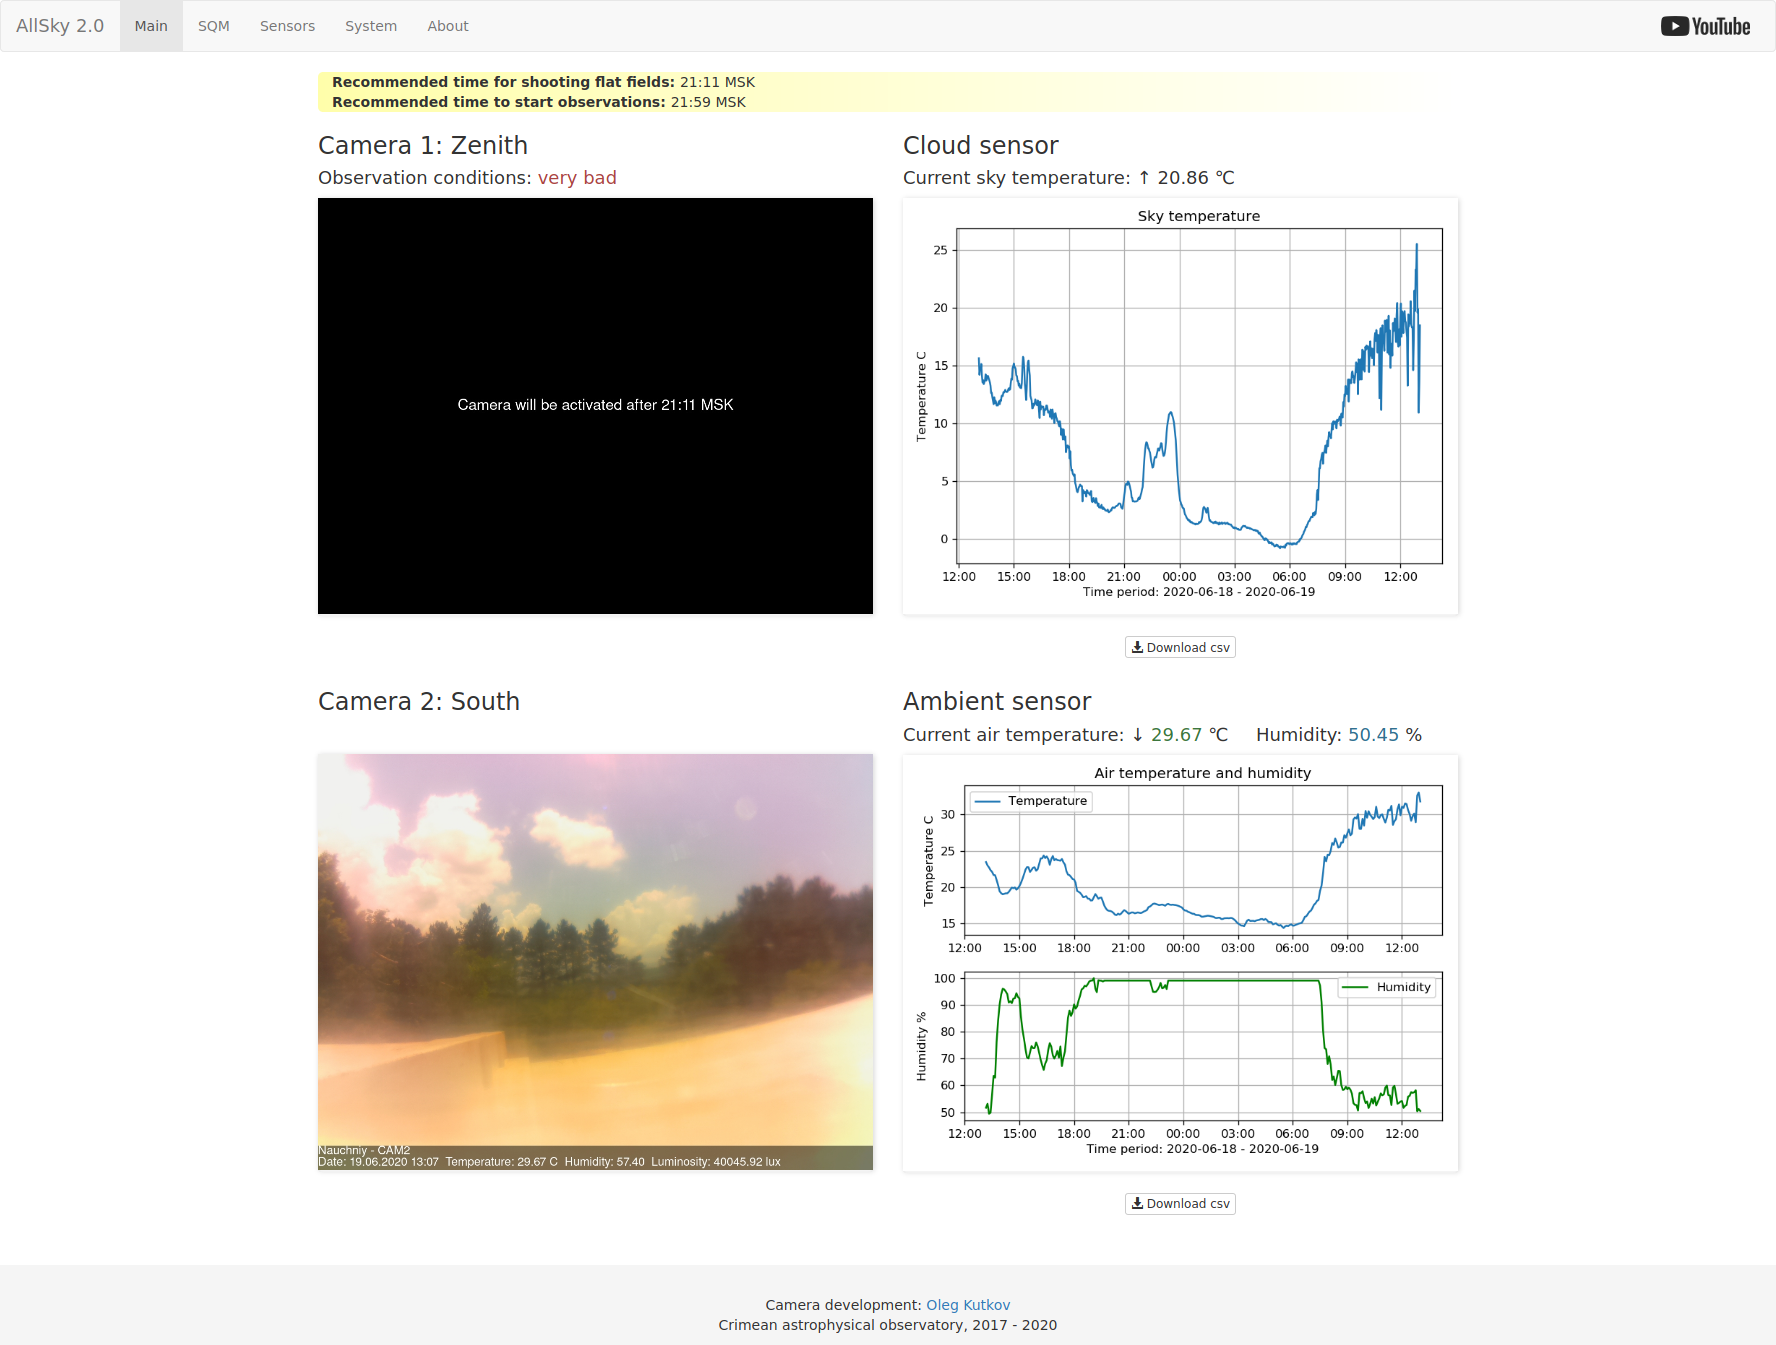This screenshot has width=1776, height=1345.
Task: Open the Camera 2 South image
Action: pyautogui.click(x=595, y=962)
